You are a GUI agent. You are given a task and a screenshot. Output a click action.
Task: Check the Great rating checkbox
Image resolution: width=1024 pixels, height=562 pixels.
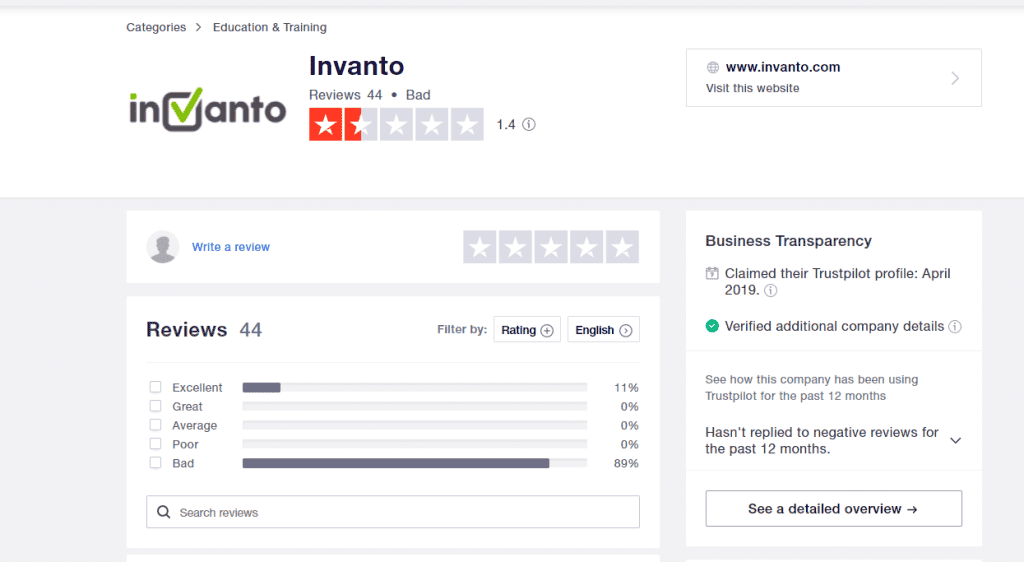click(155, 406)
